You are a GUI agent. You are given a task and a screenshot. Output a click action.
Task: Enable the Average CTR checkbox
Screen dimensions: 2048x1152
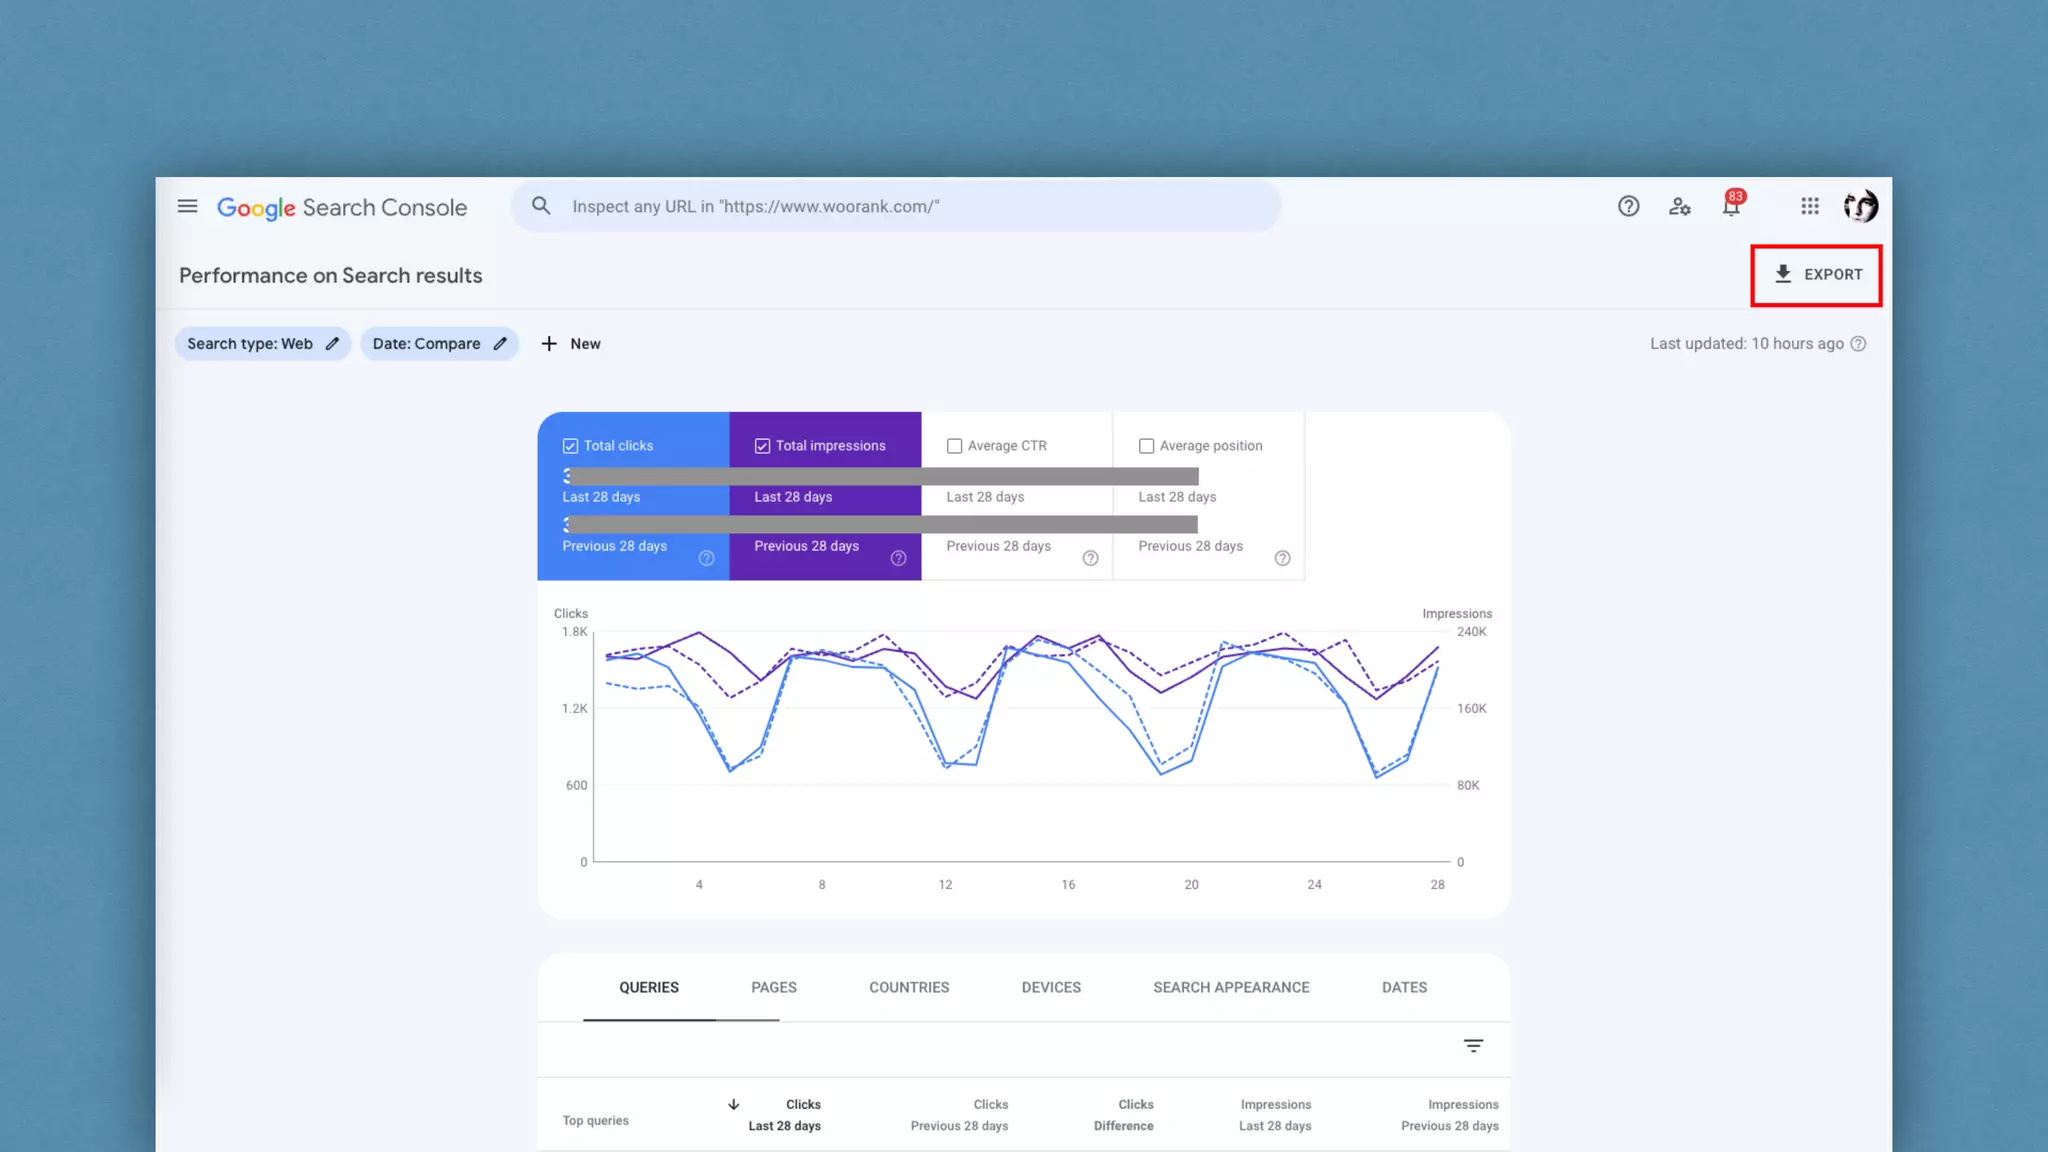pos(954,446)
